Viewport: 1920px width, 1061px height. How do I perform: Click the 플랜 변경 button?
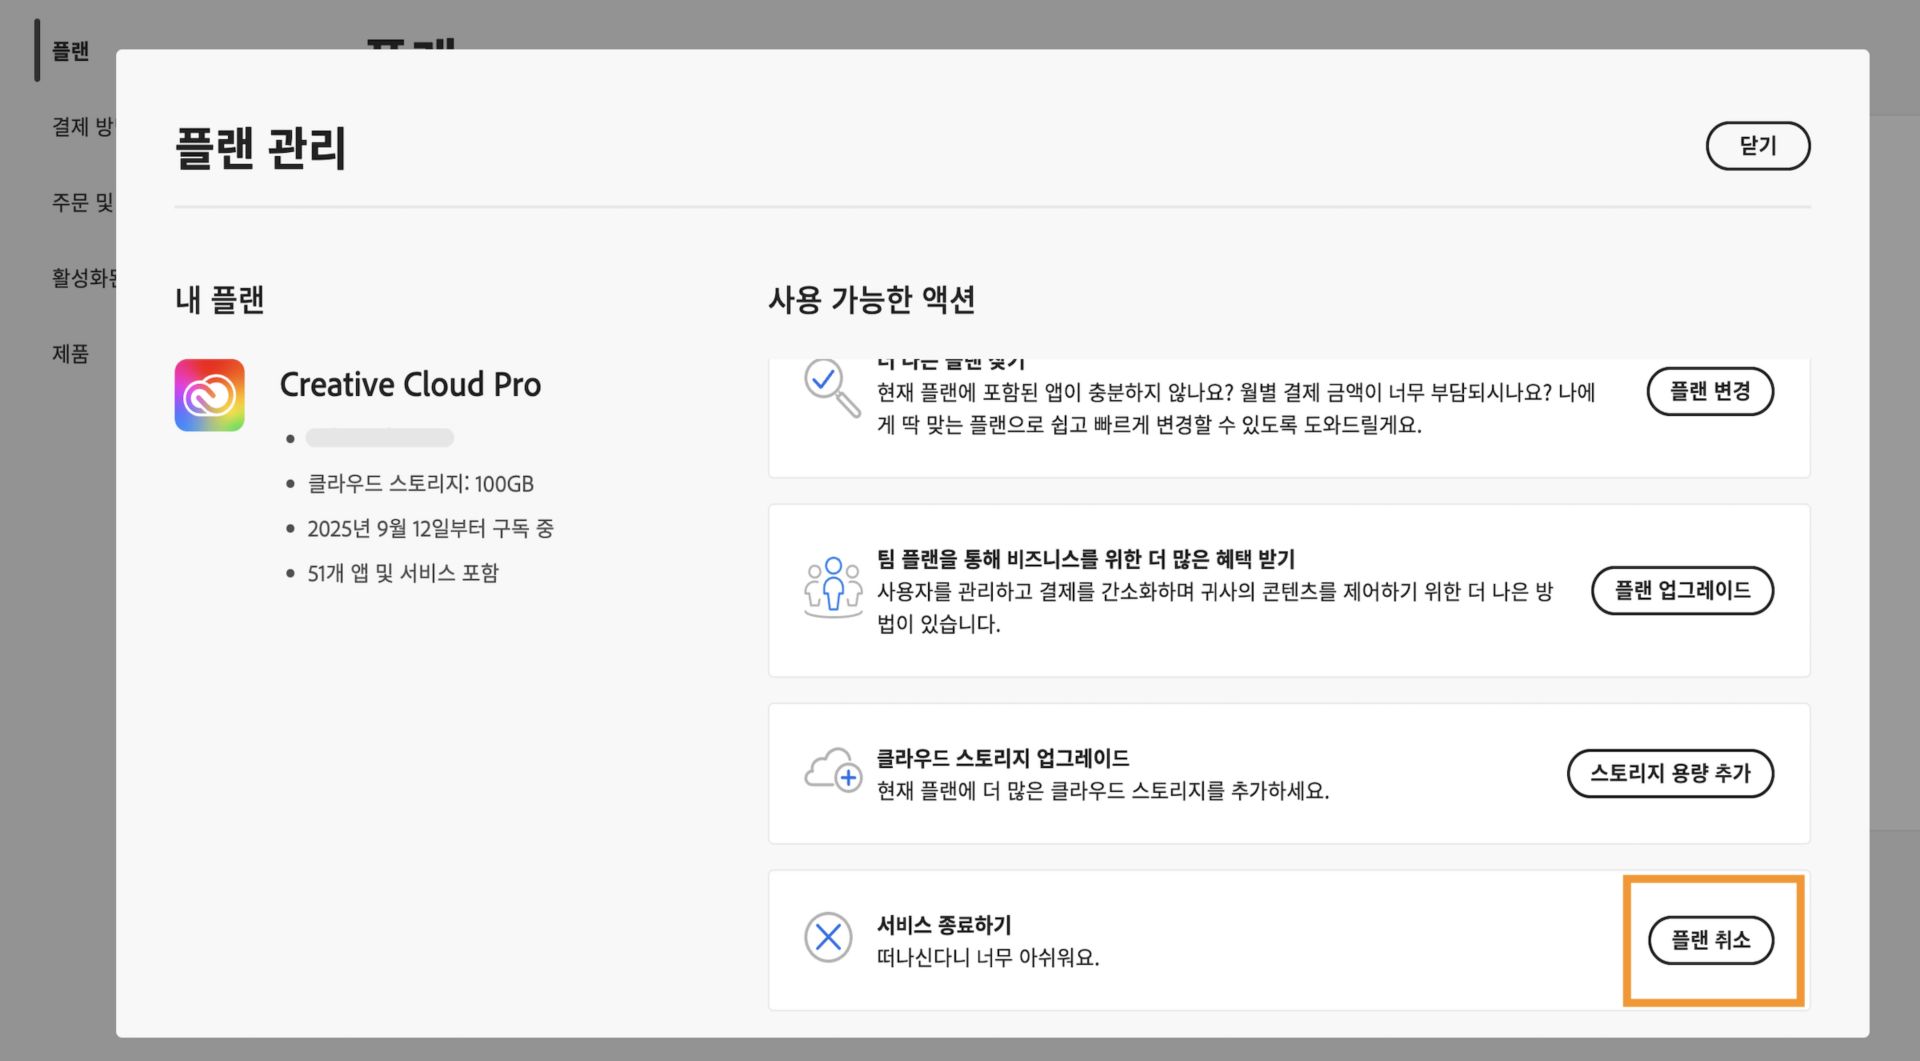1710,391
